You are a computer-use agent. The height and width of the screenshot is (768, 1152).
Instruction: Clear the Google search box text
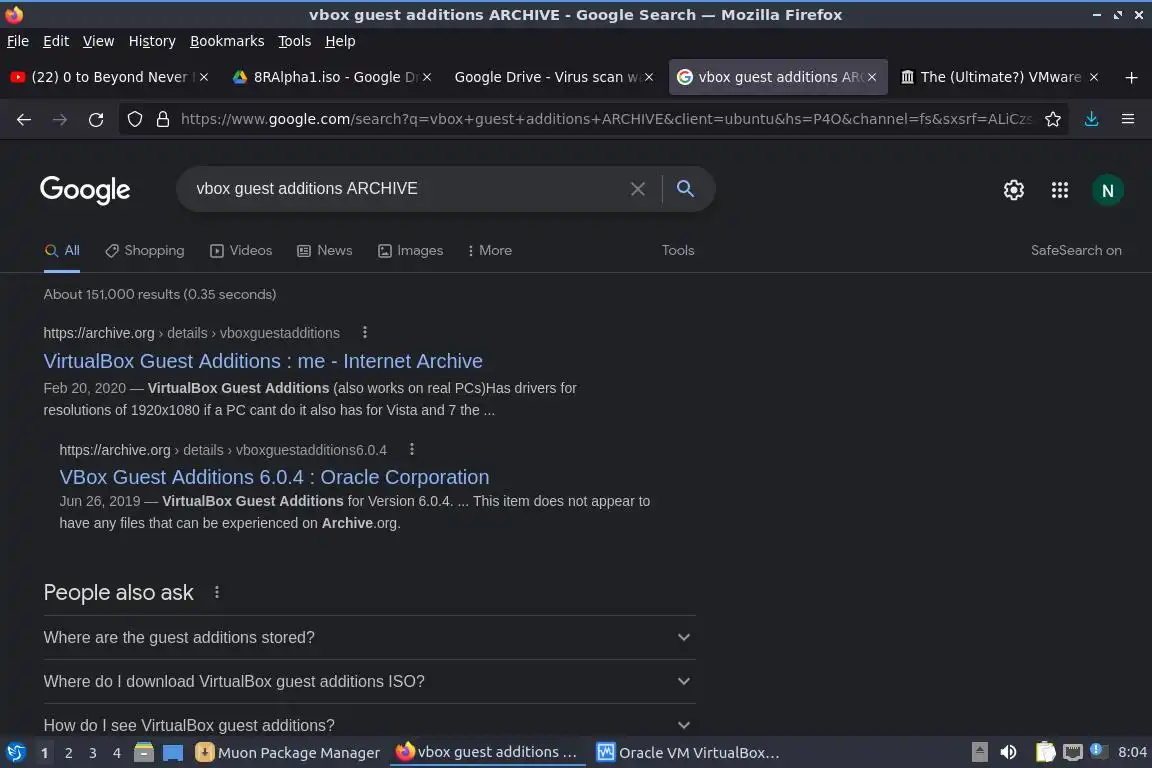(x=638, y=189)
